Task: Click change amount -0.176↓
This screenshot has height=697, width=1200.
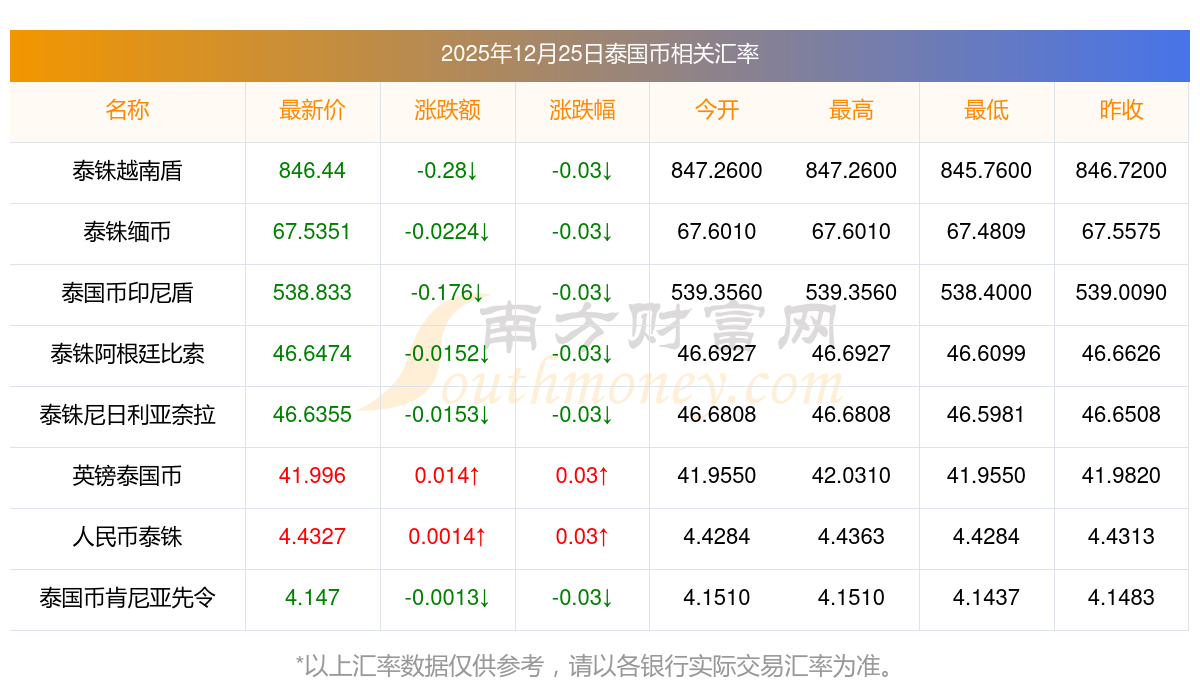Action: pyautogui.click(x=447, y=293)
